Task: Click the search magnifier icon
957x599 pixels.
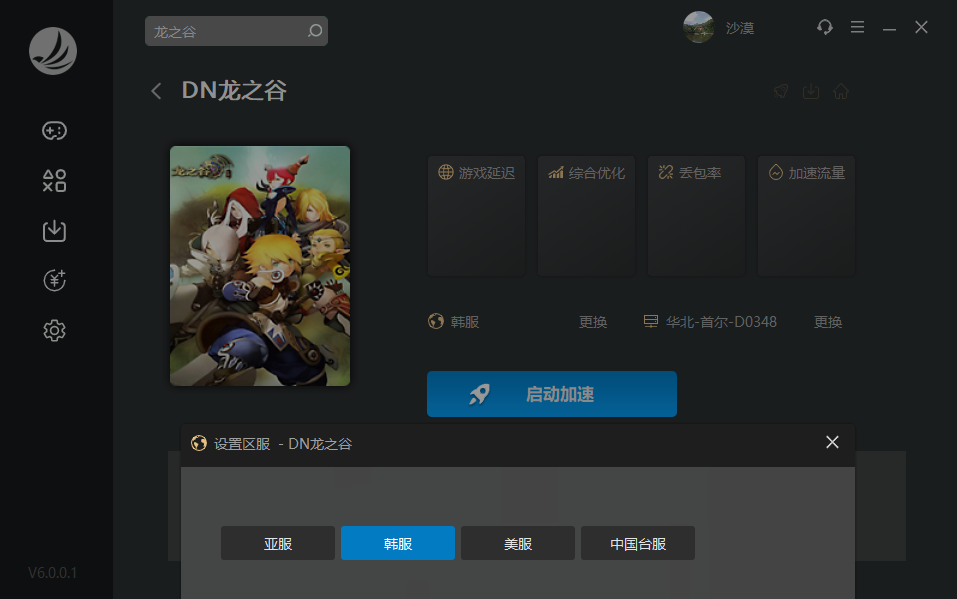Action: (315, 31)
